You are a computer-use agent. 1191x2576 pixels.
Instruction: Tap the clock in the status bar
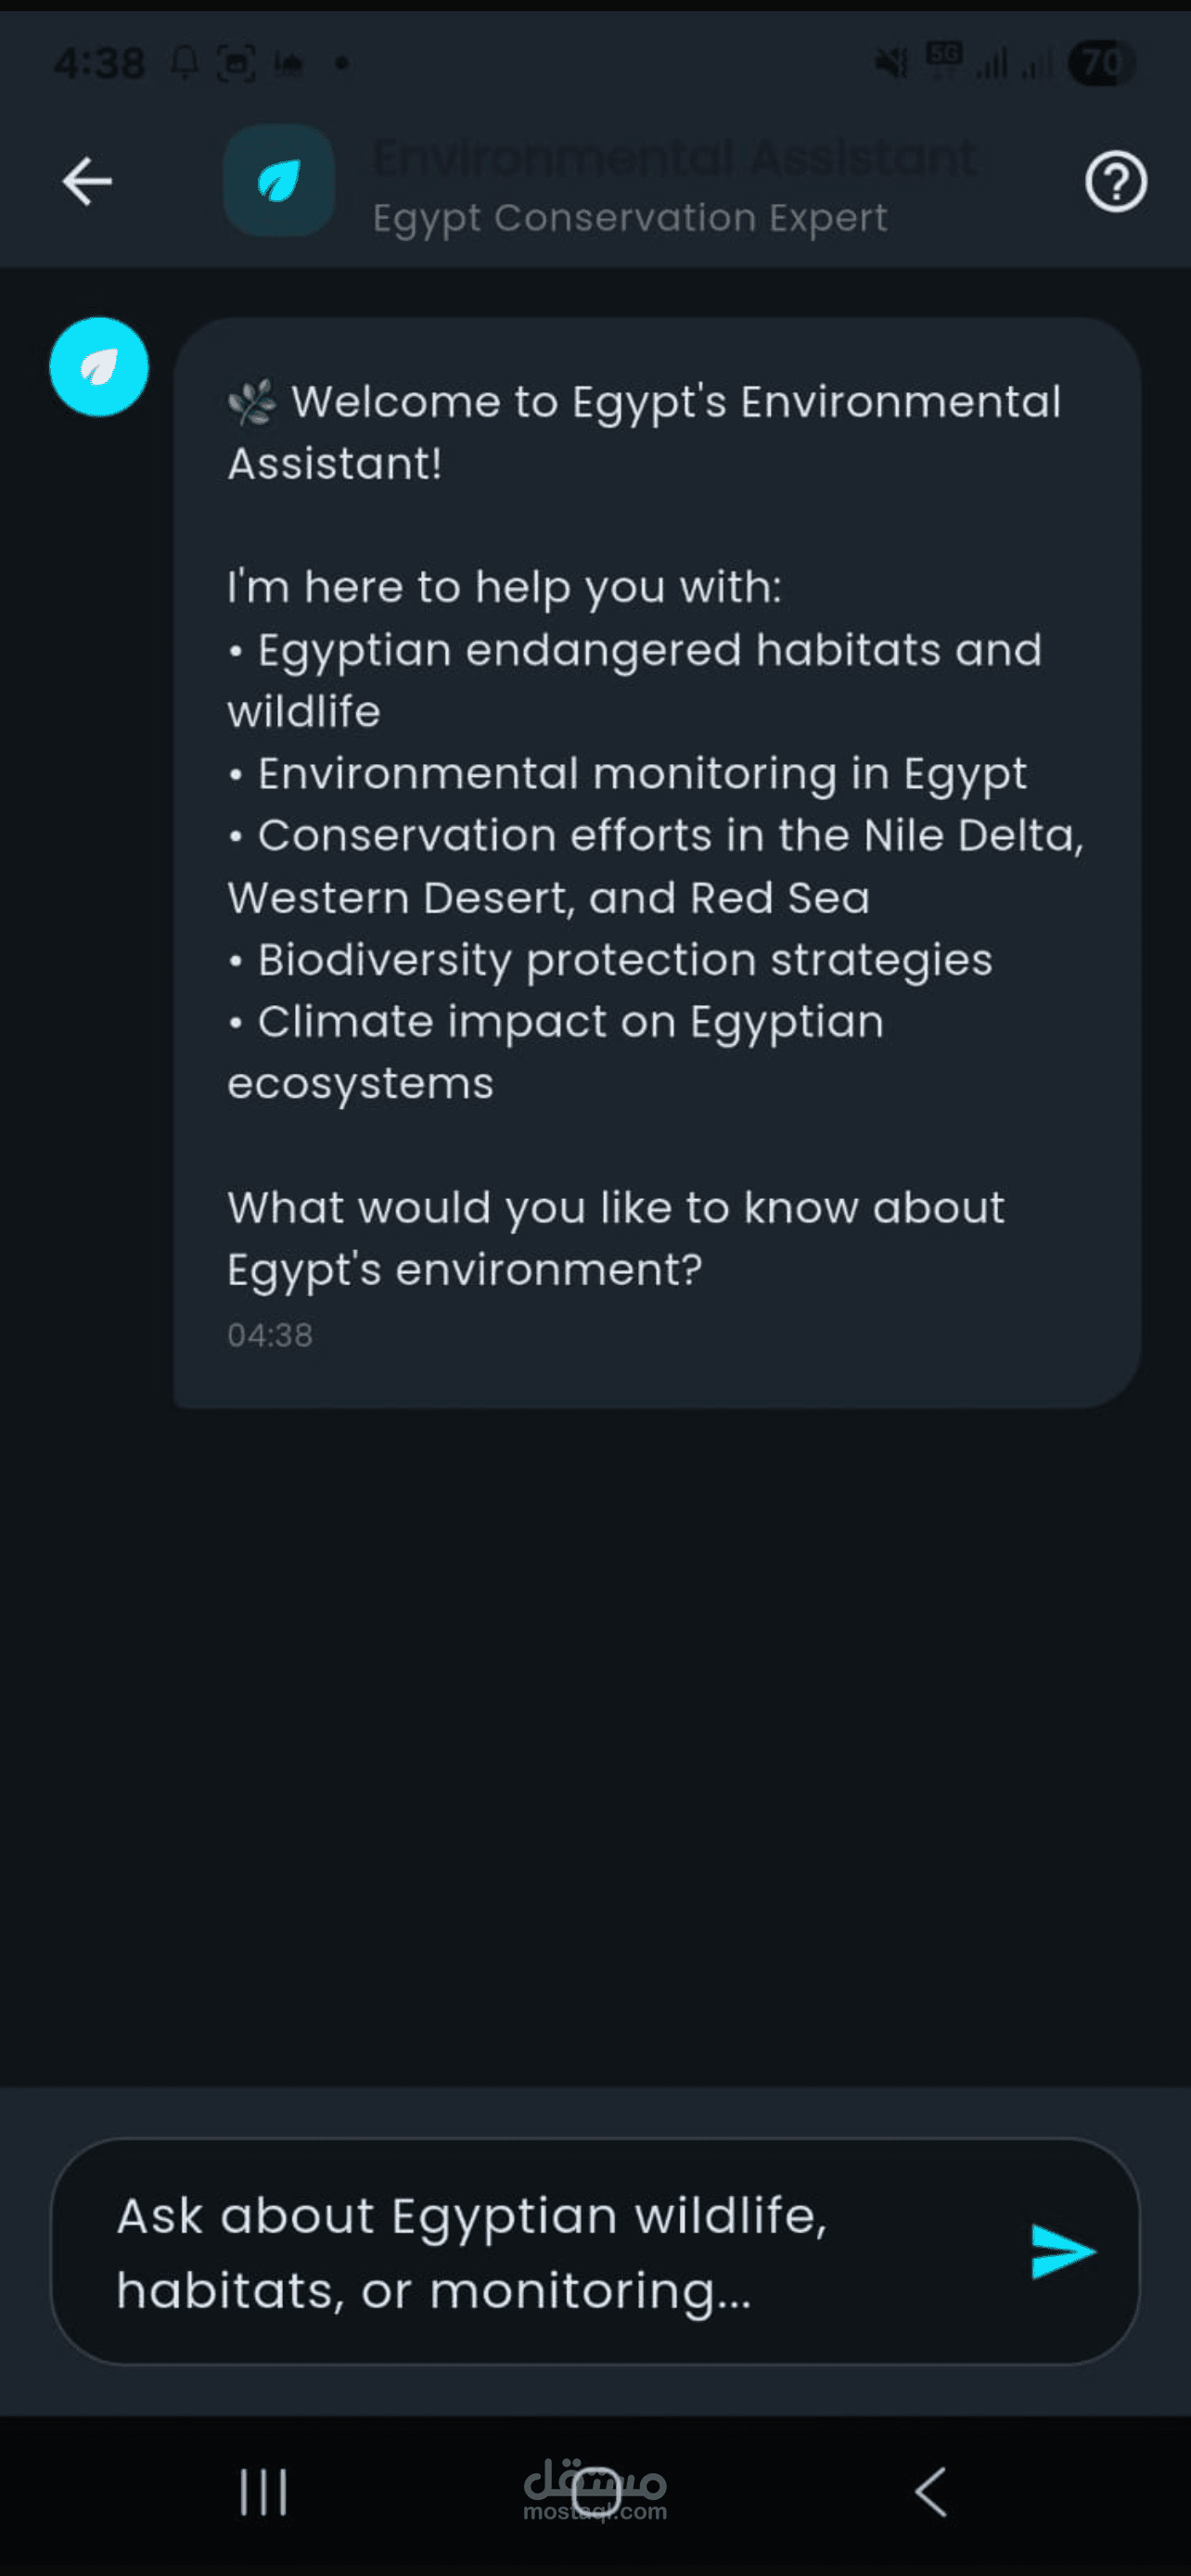click(100, 62)
